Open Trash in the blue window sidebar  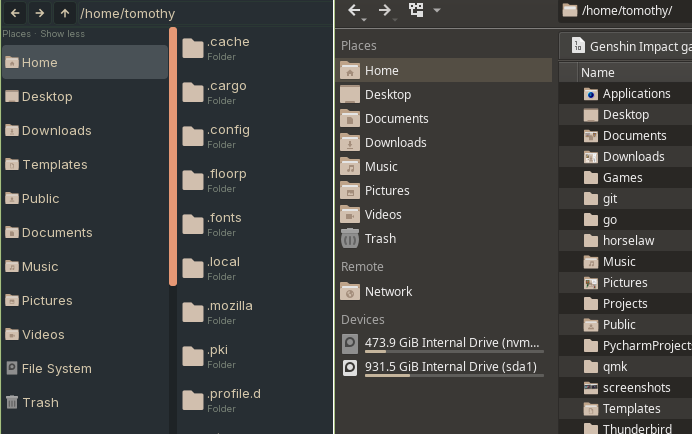click(85, 403)
